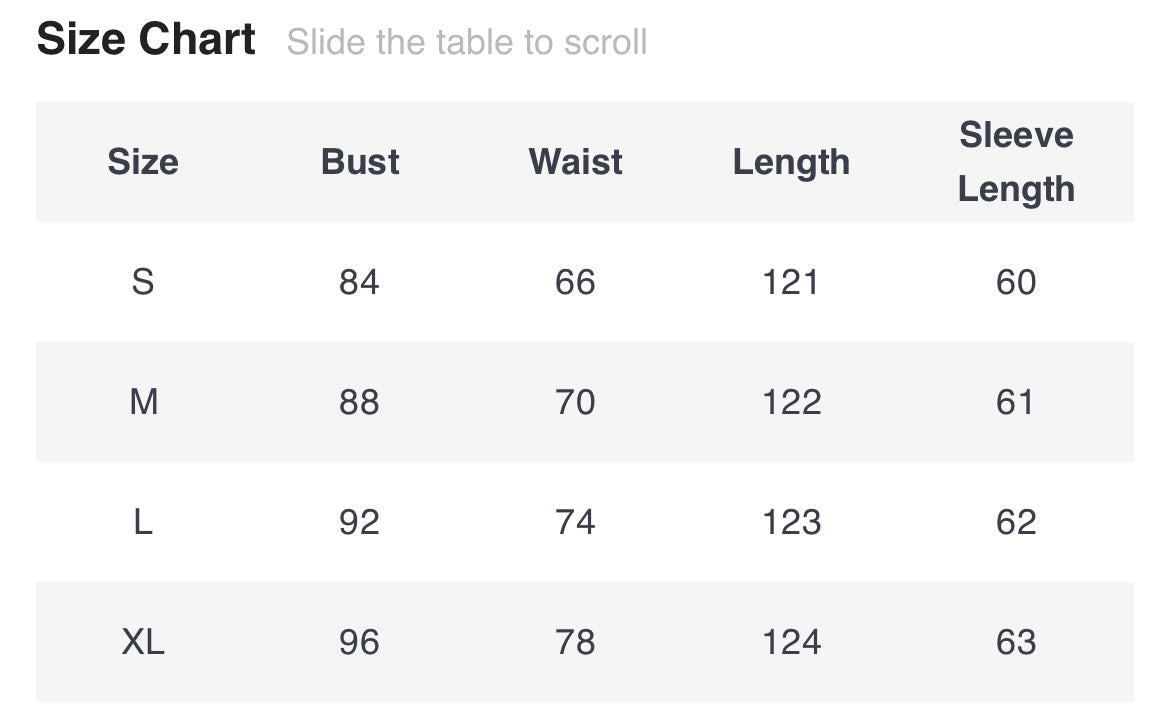Select bust value 92 in L row
The height and width of the screenshot is (721, 1170).
coord(359,522)
